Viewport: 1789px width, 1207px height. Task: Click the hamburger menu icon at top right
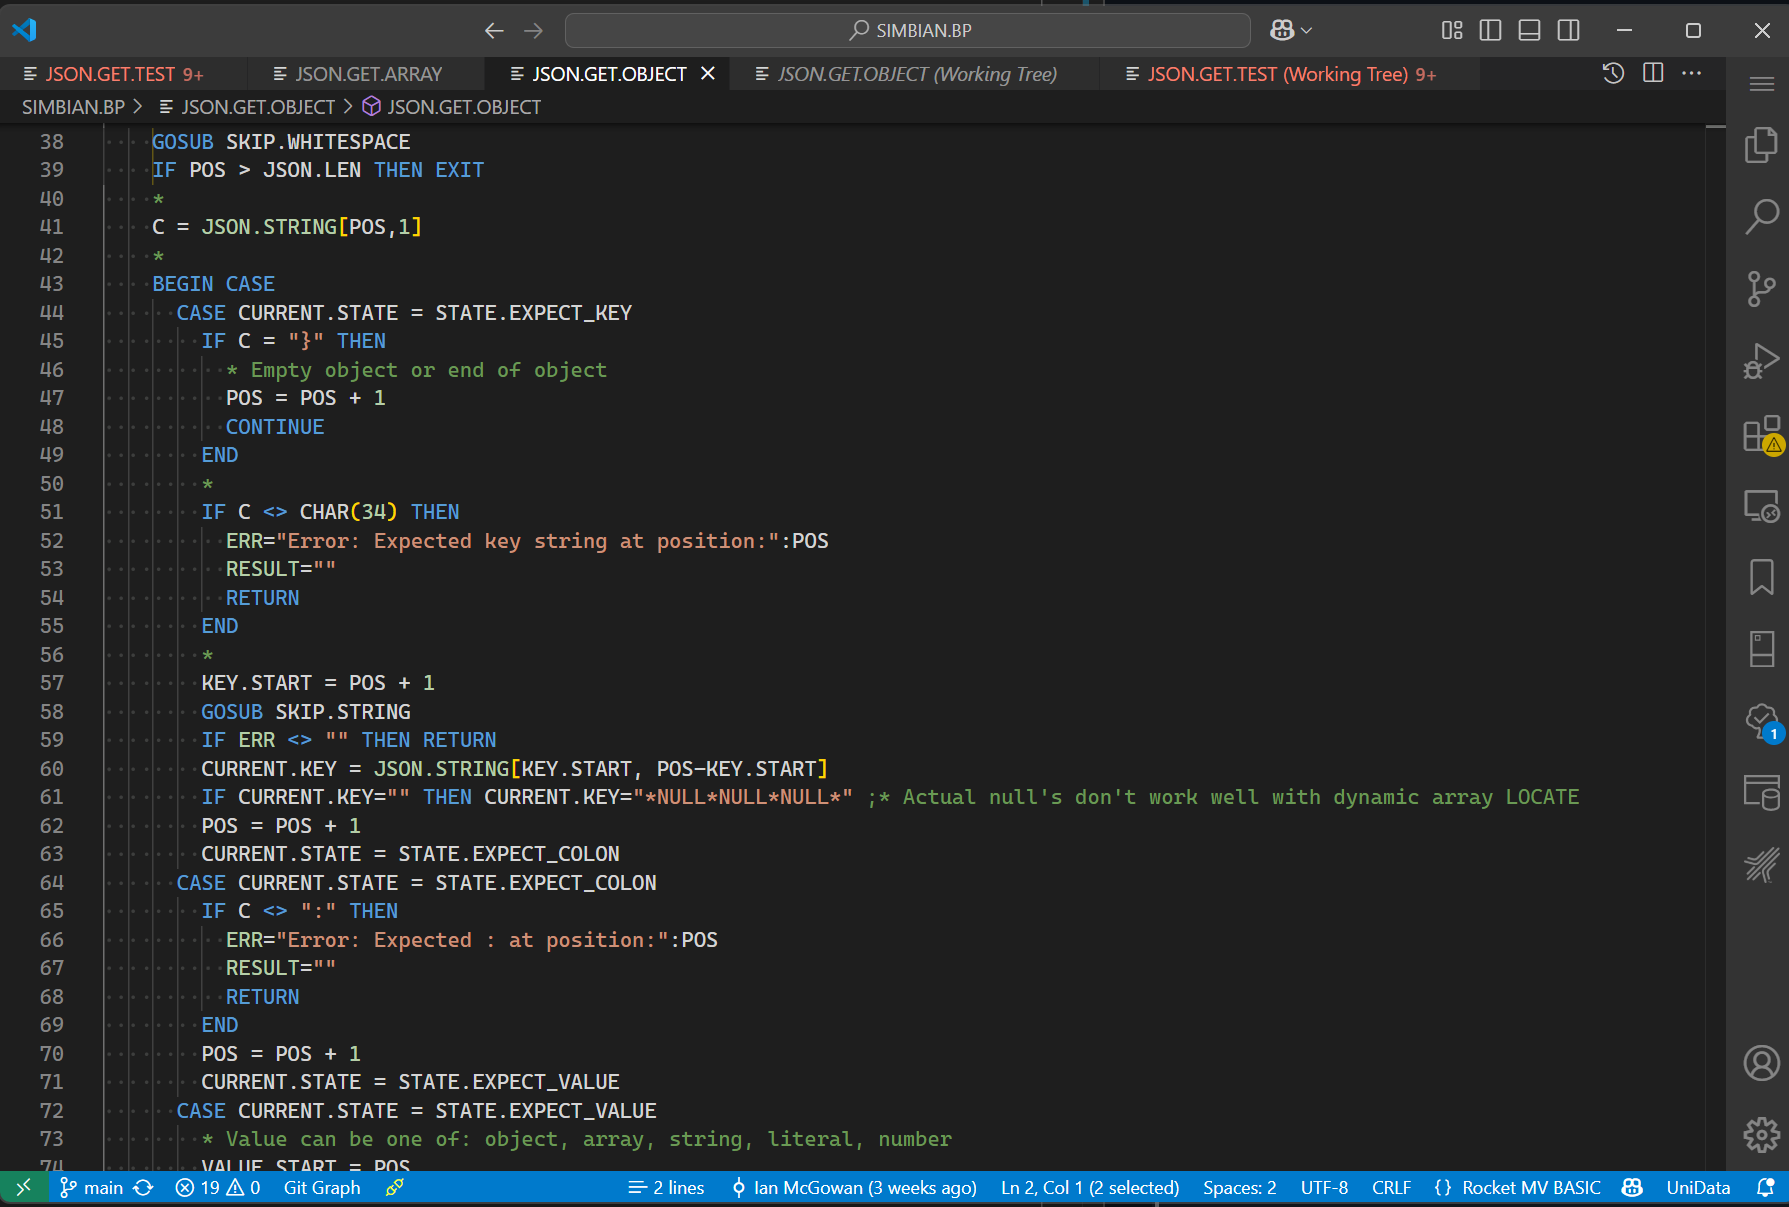1762,85
